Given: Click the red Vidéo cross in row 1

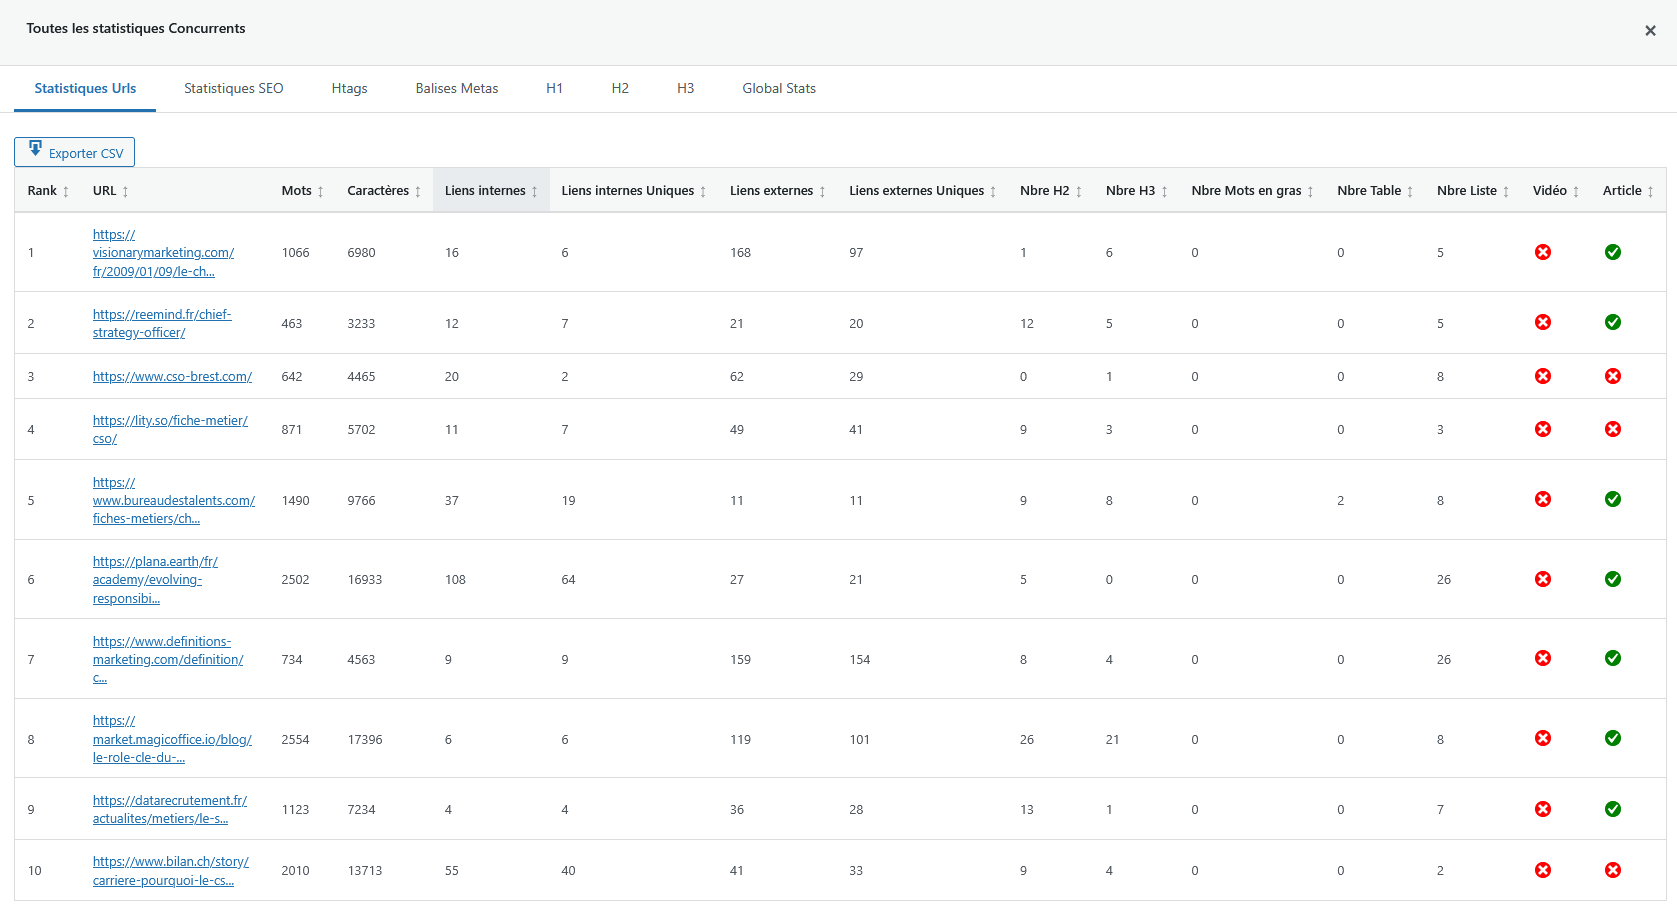Looking at the screenshot, I should pos(1543,252).
